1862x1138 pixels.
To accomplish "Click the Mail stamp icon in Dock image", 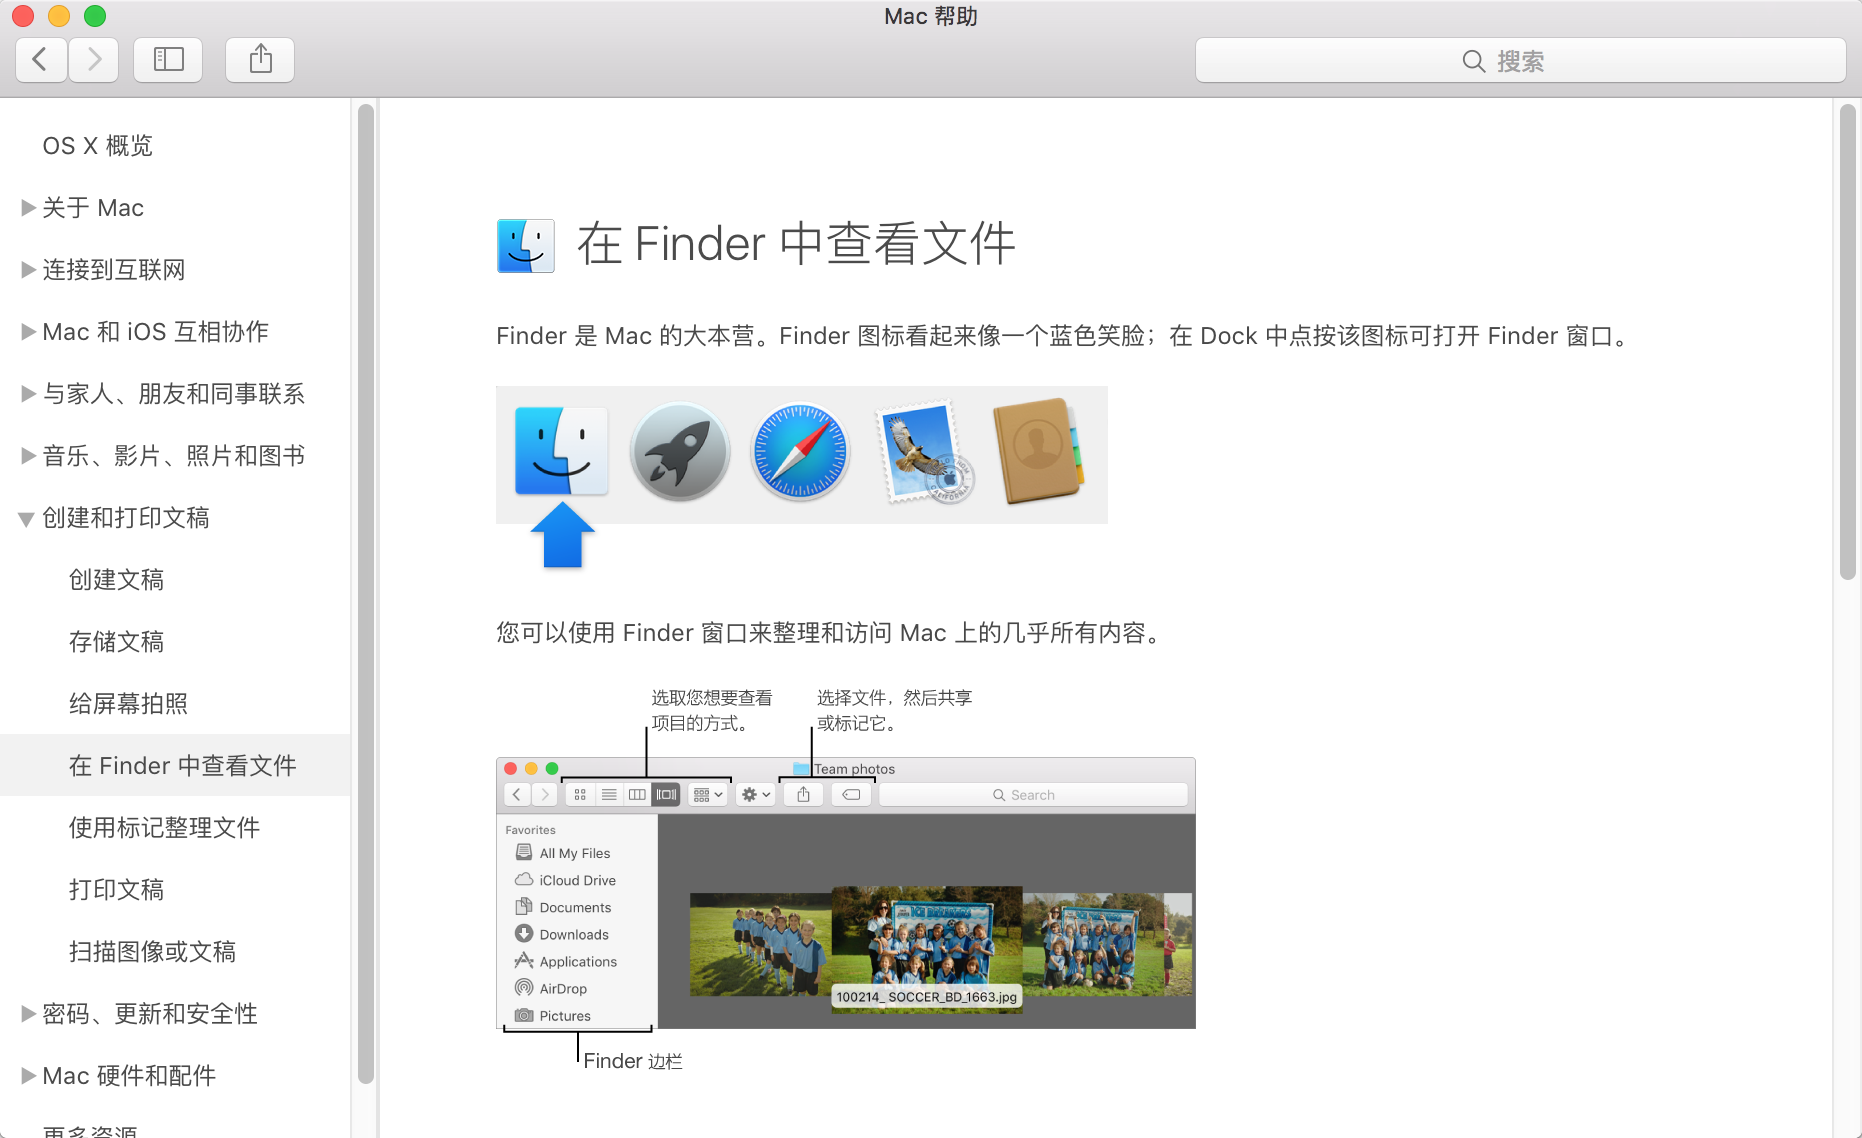I will 922,453.
